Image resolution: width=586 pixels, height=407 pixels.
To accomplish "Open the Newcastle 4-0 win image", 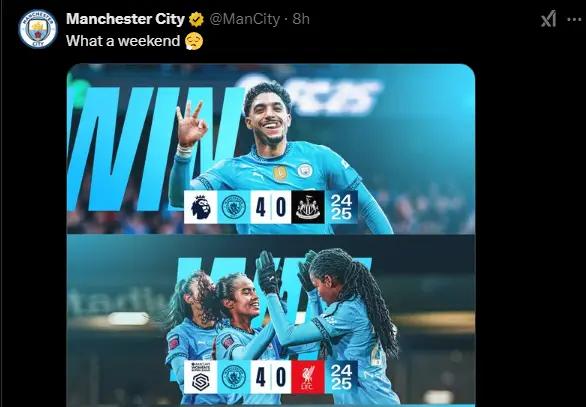I will point(271,149).
